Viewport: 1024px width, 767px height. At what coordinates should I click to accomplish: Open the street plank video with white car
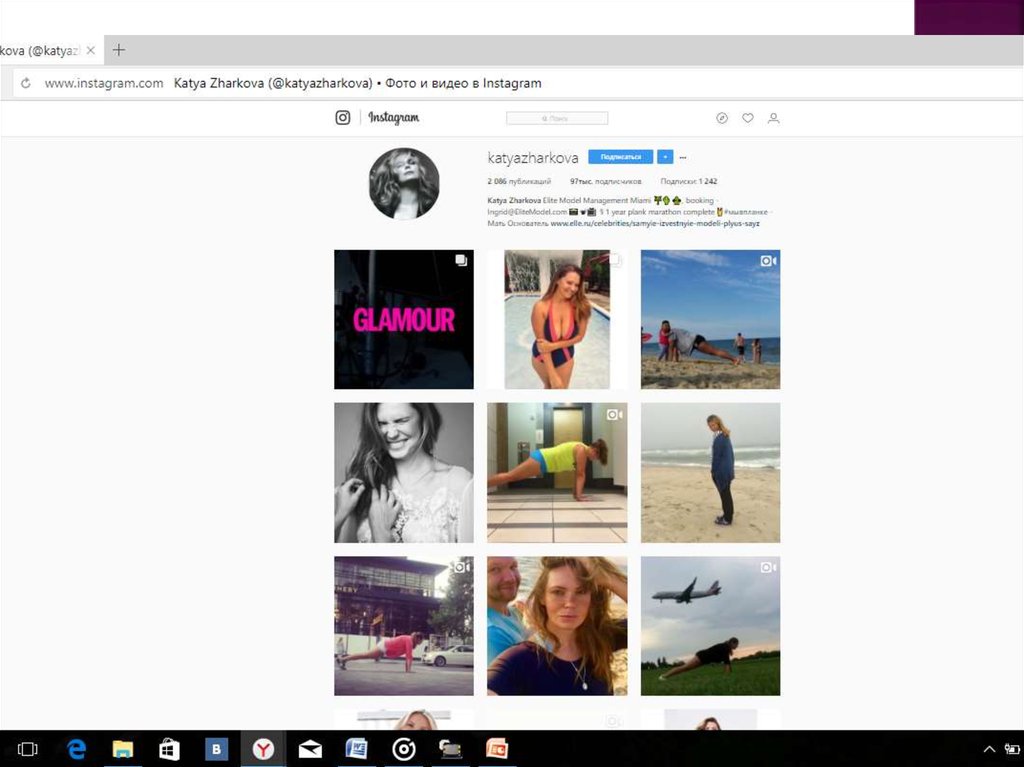click(404, 626)
